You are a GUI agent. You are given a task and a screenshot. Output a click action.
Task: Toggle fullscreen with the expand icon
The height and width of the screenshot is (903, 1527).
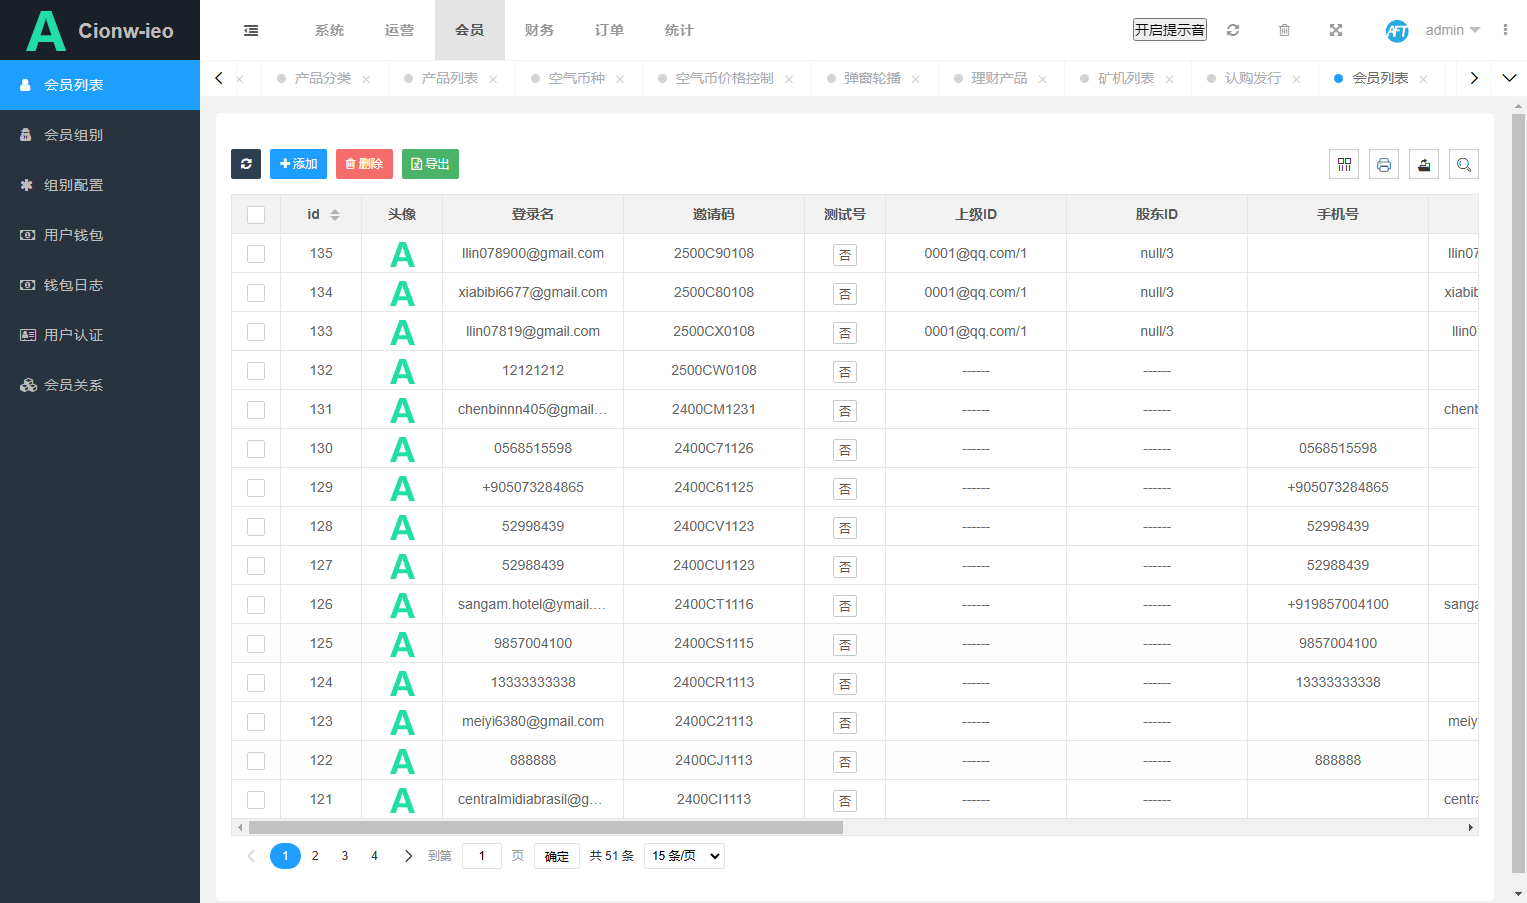click(1336, 30)
